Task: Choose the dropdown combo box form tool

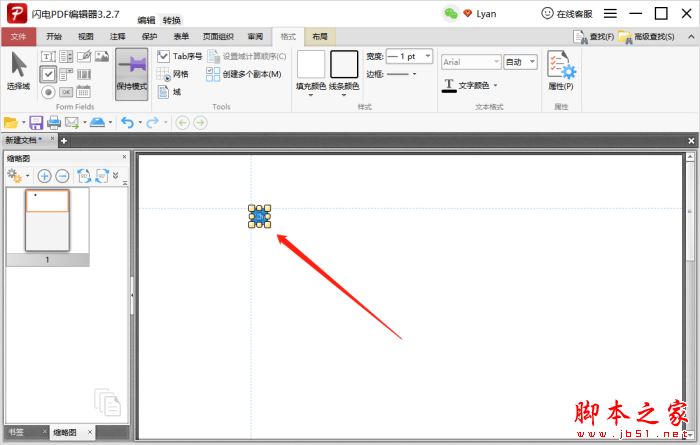Action: tap(66, 74)
